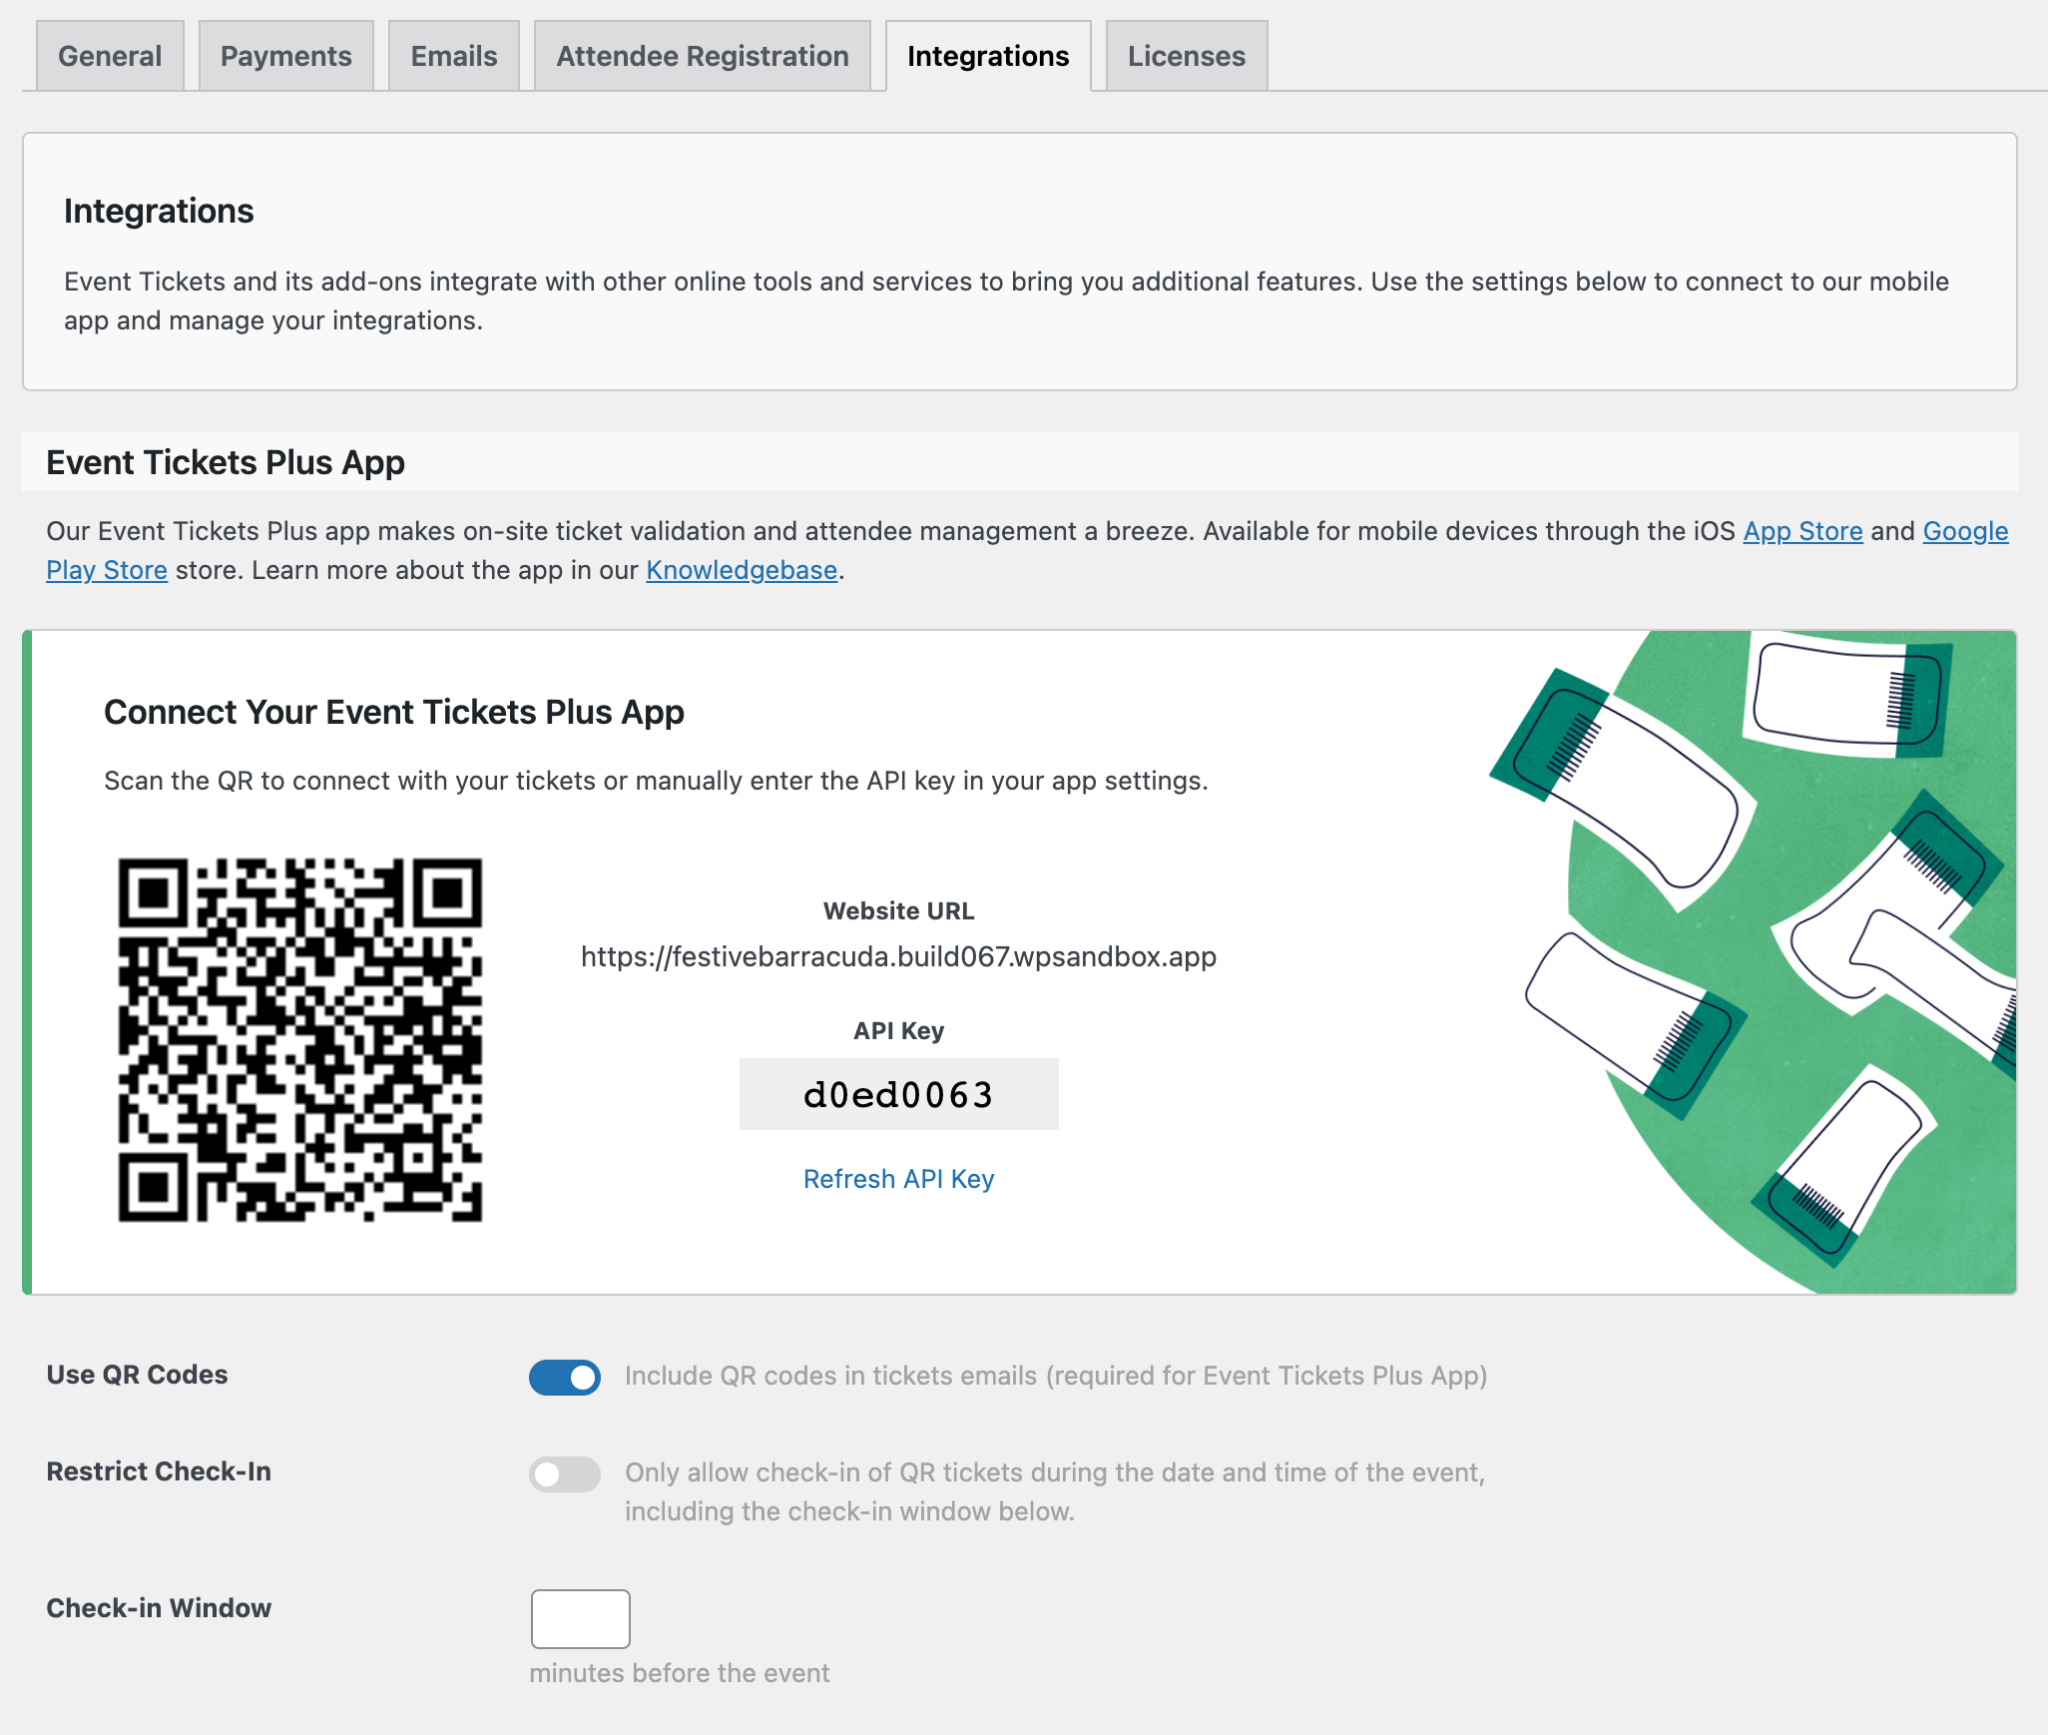
Task: Click the Connect Your Event Tickets Plus App heading
Action: (393, 712)
